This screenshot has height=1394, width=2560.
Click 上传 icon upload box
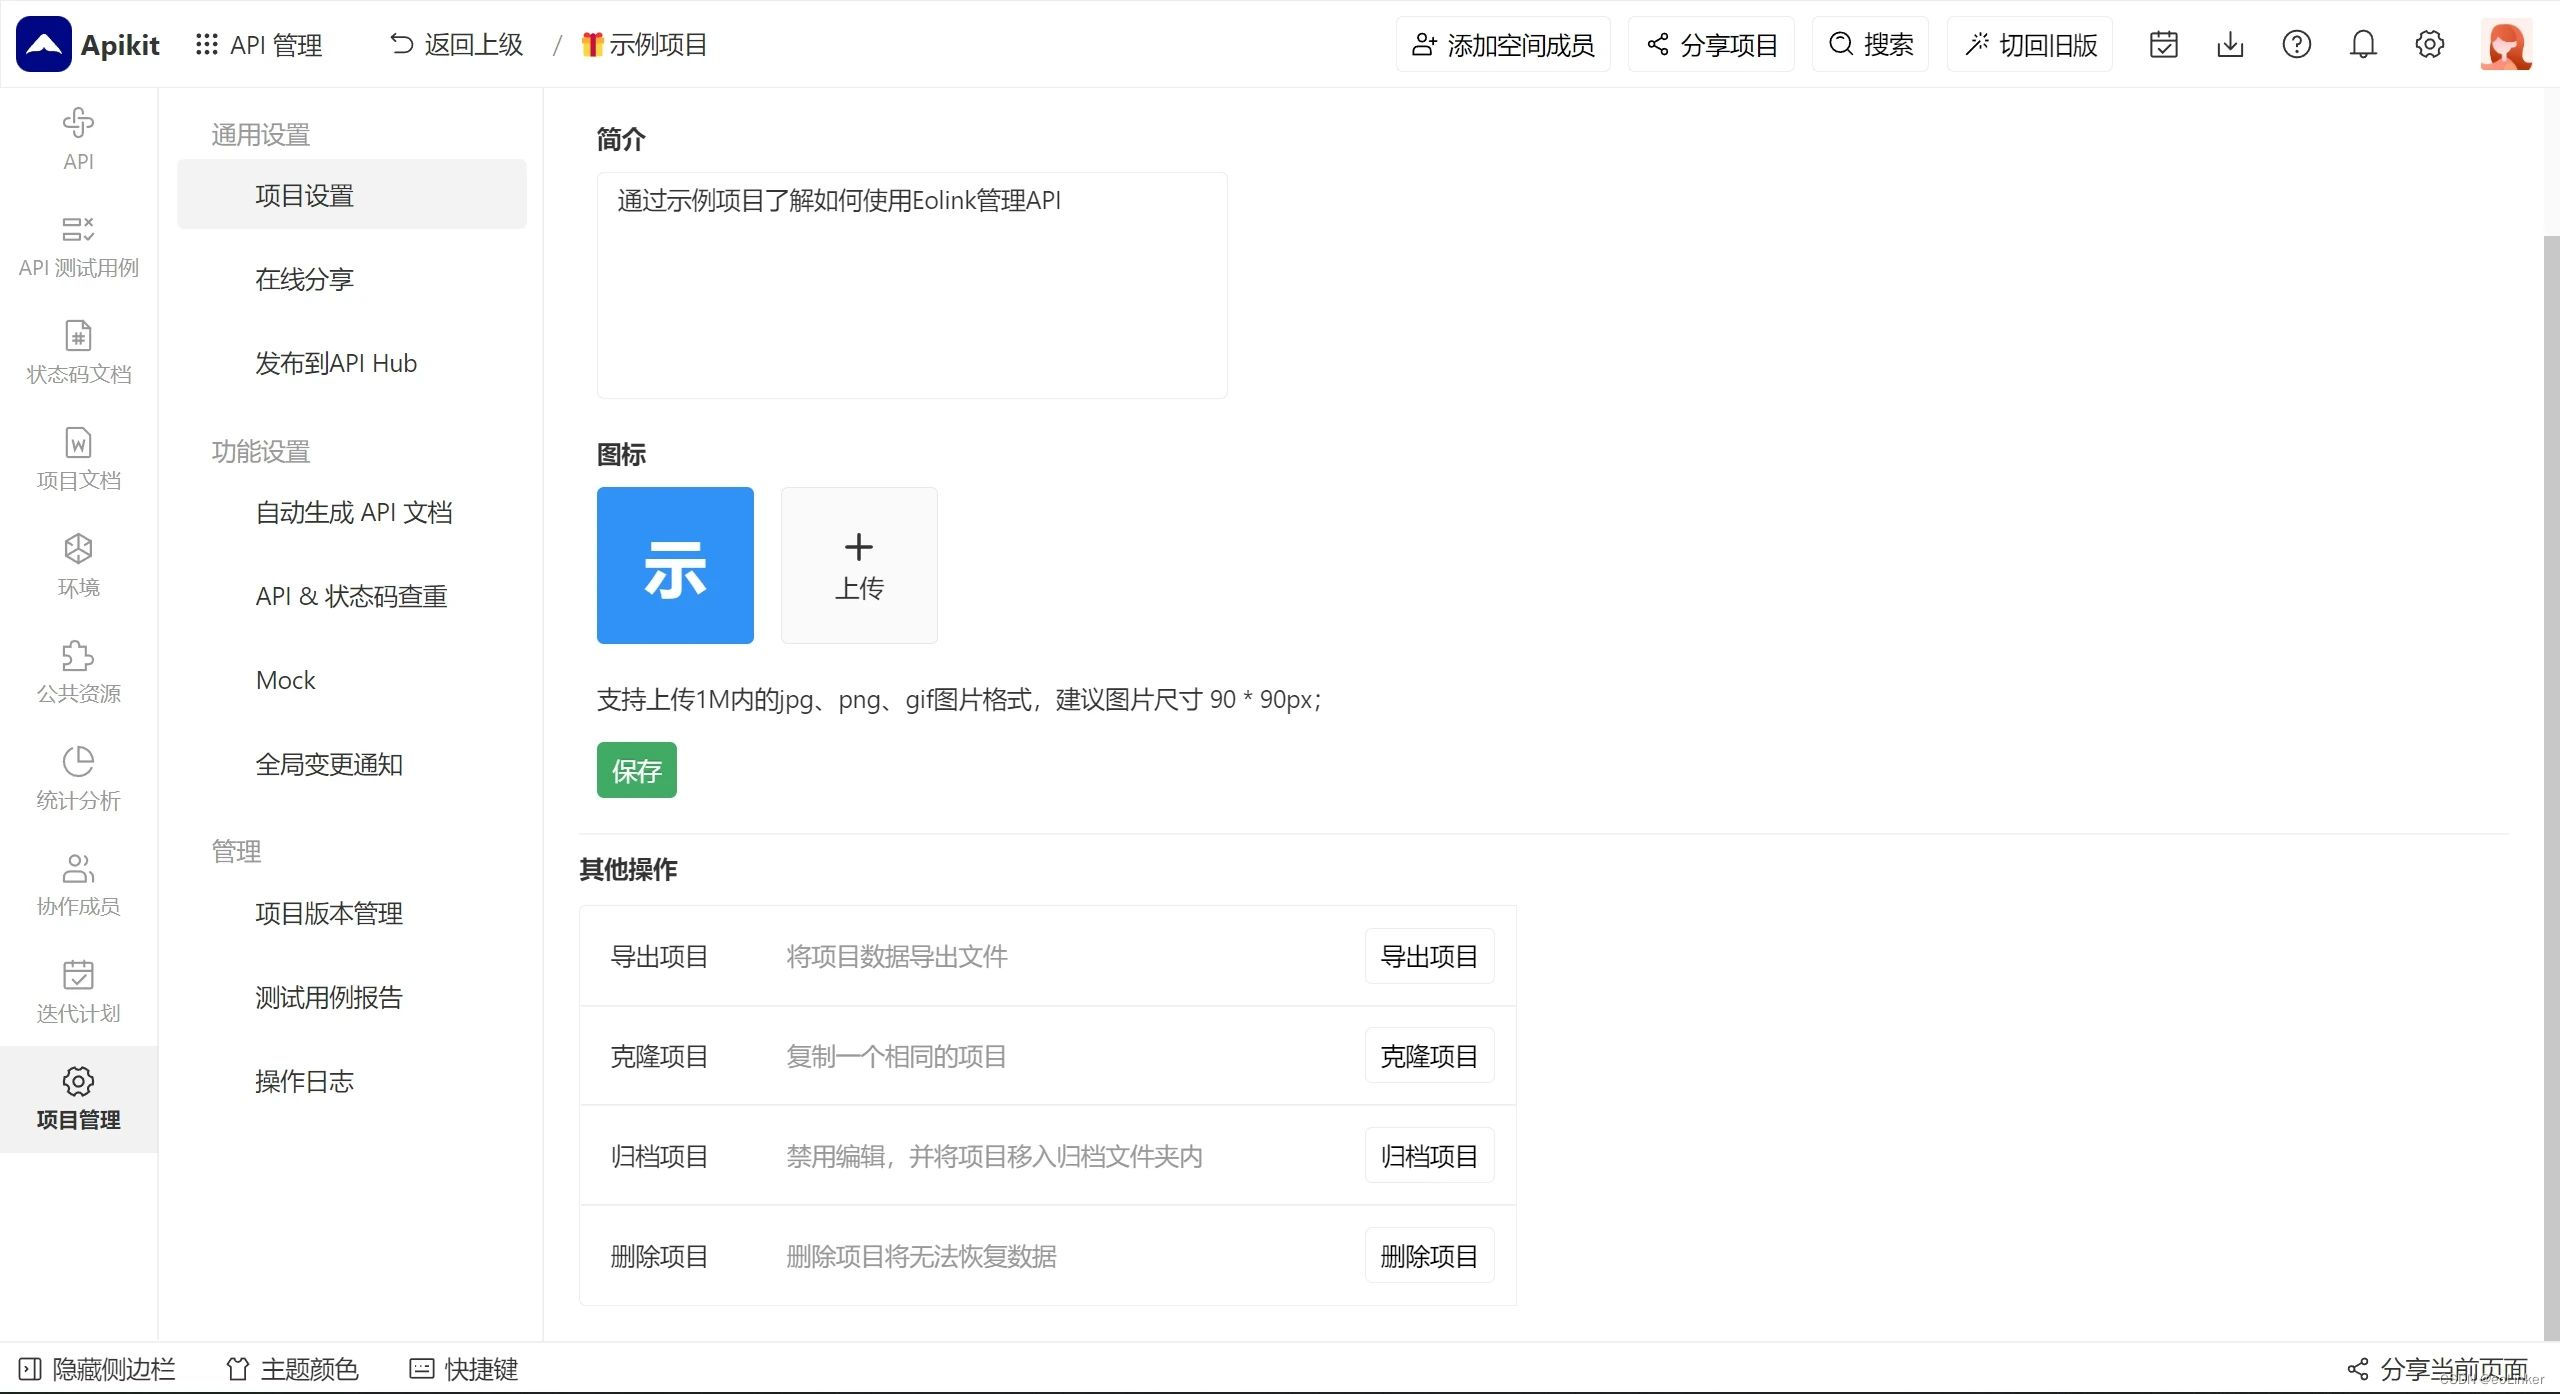(858, 565)
